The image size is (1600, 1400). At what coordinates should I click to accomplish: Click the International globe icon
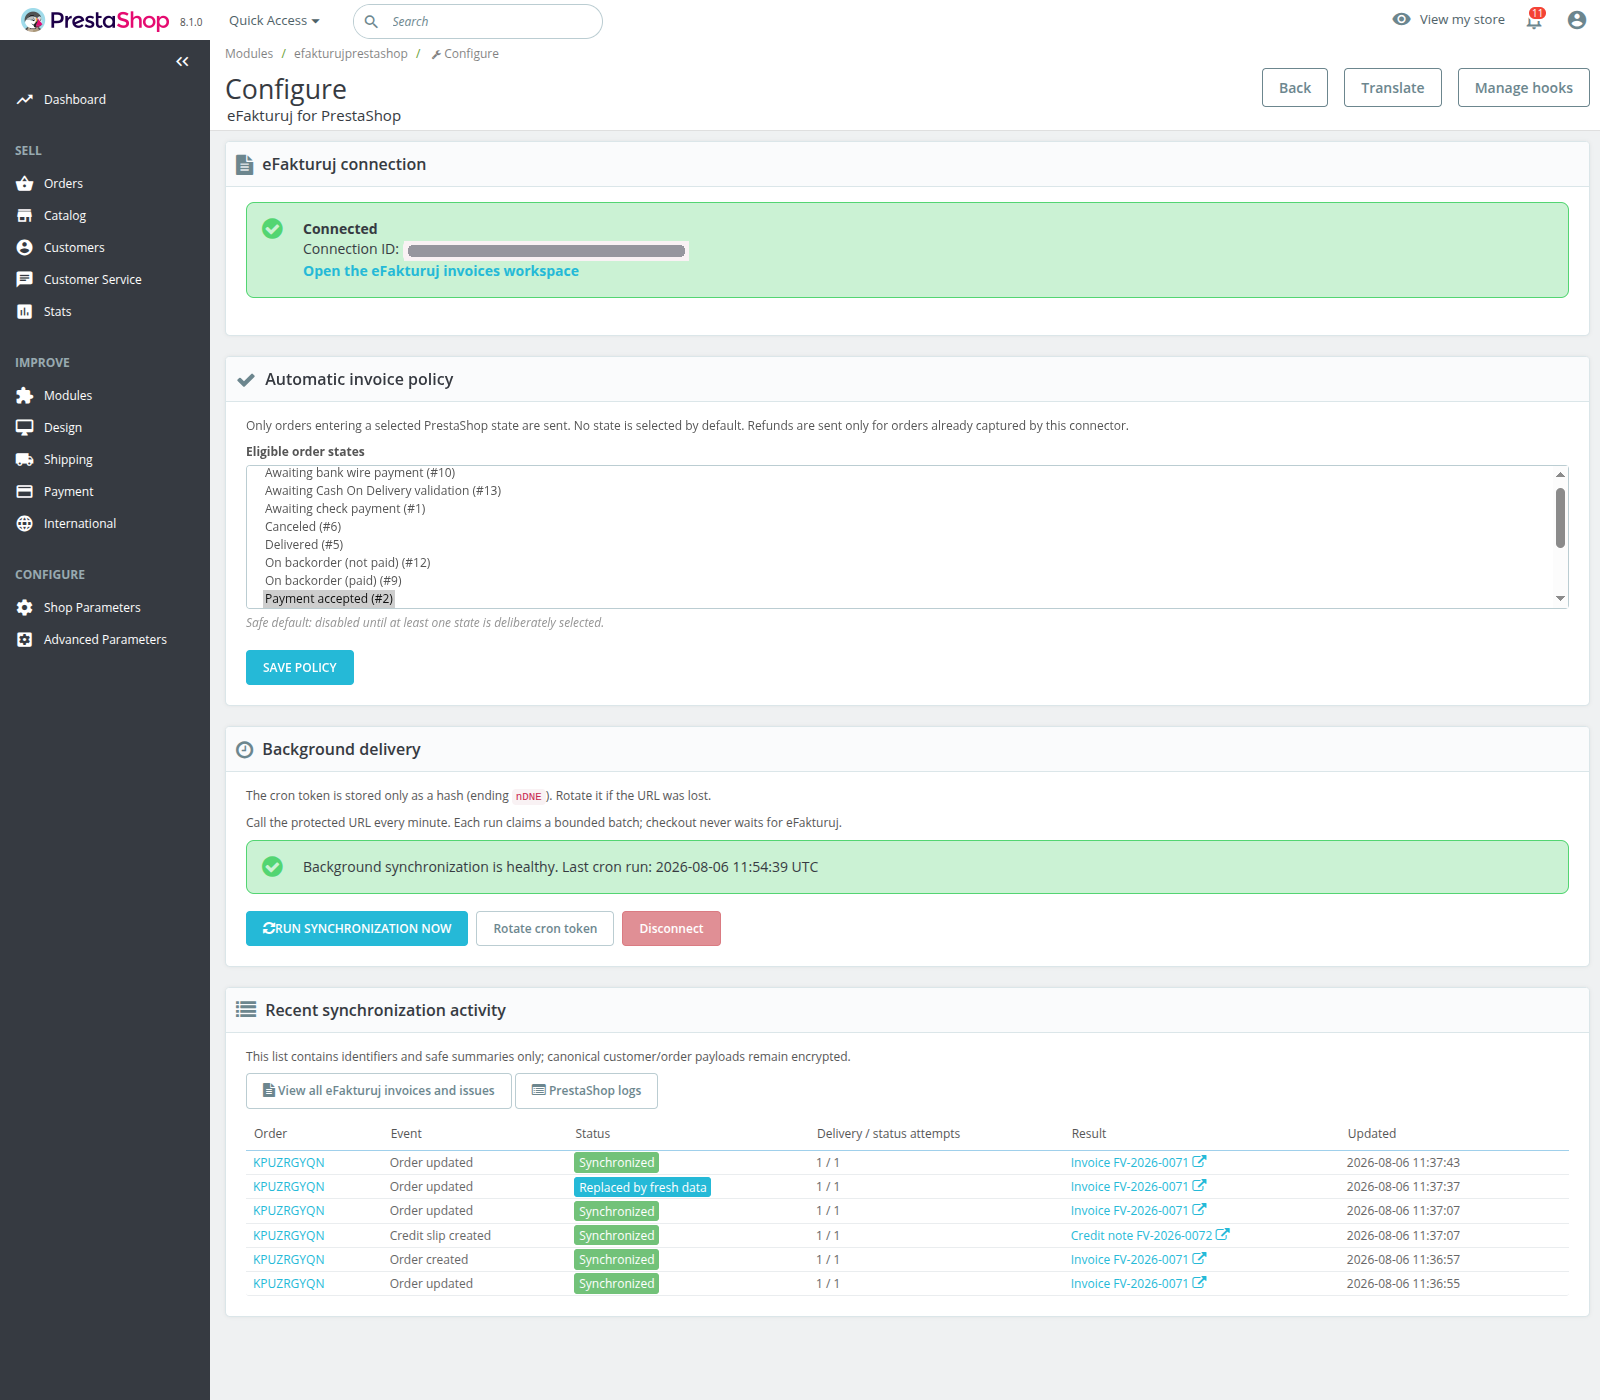(25, 524)
